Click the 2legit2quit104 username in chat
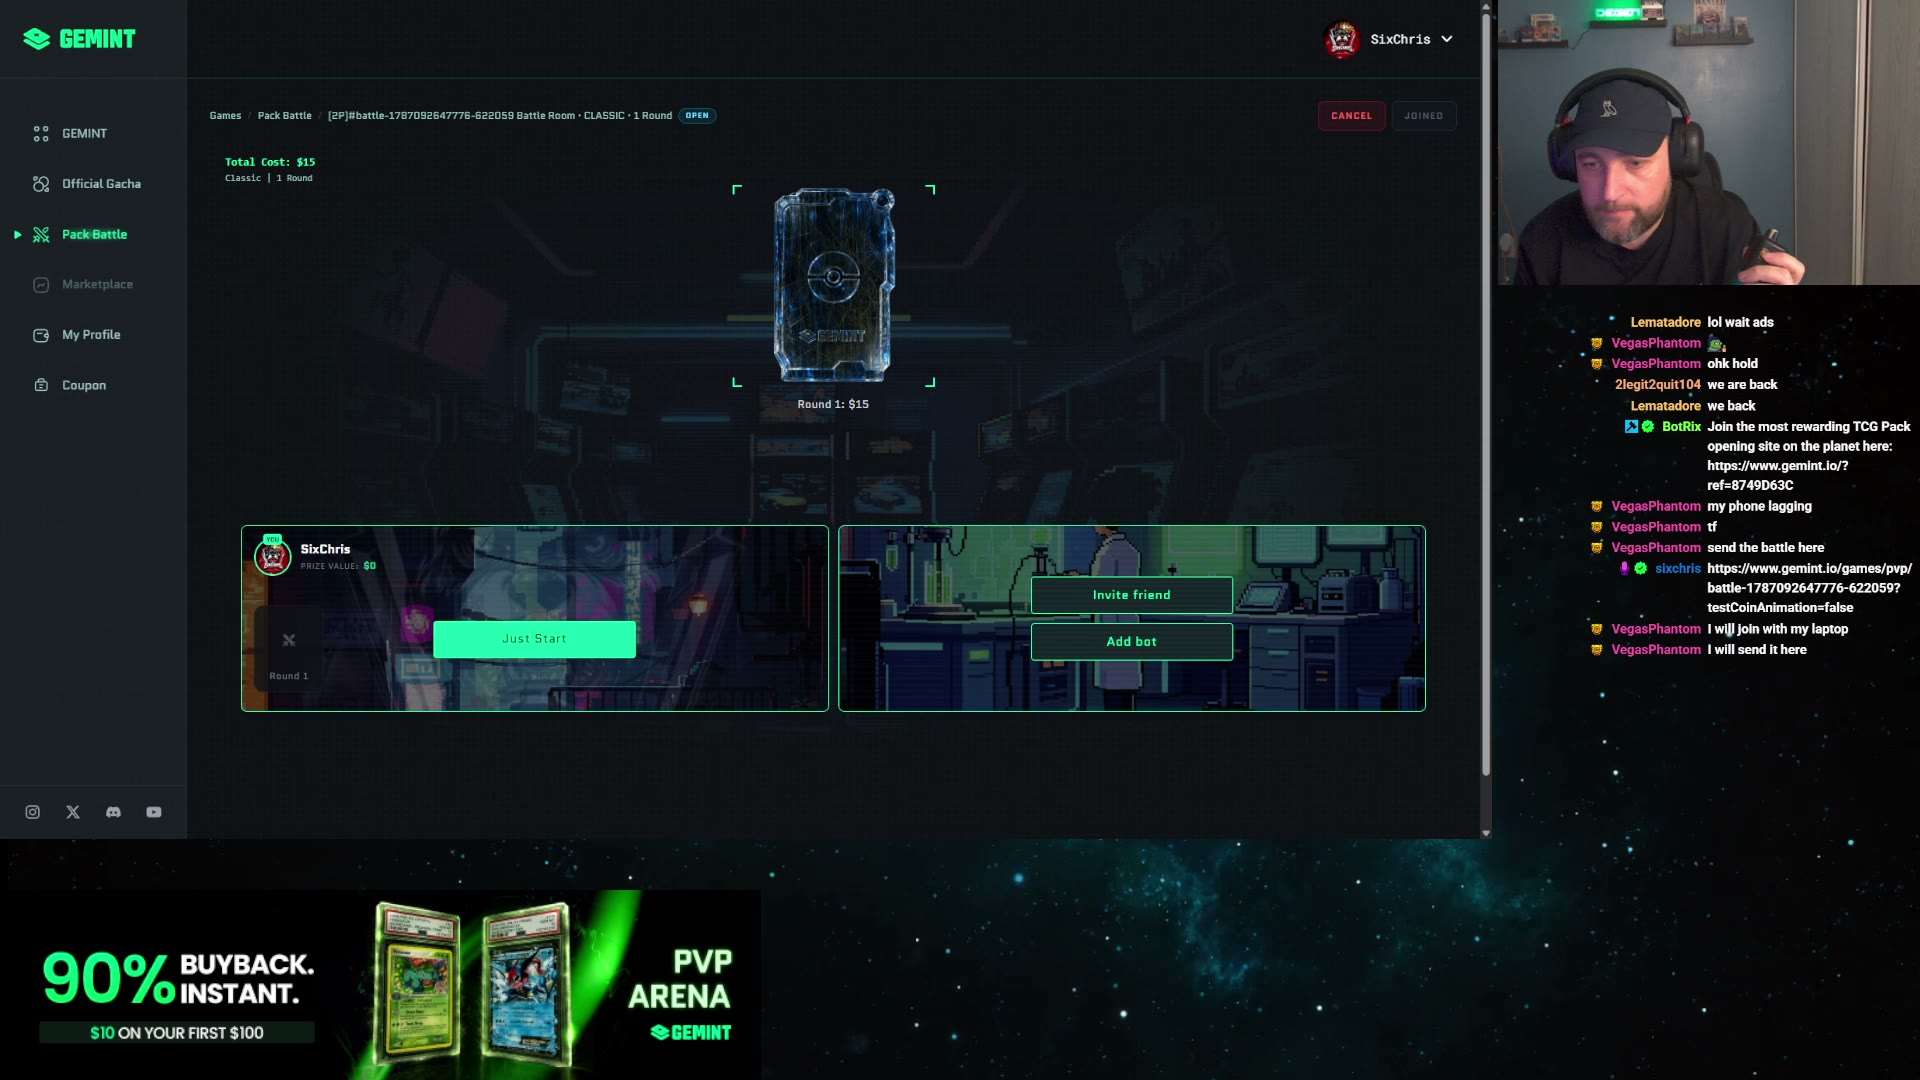 pos(1657,385)
